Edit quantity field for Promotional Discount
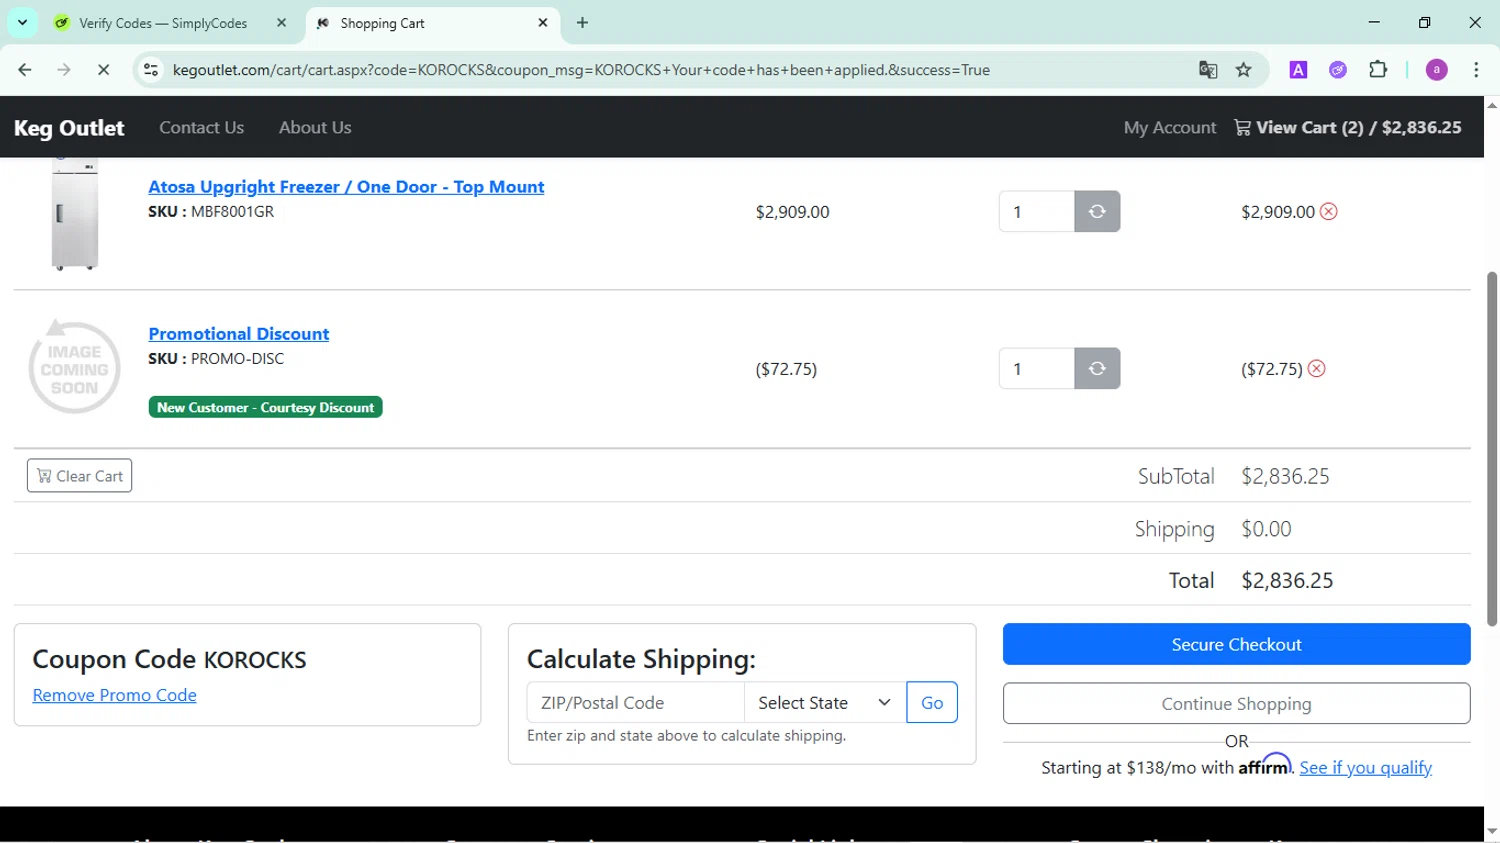The width and height of the screenshot is (1500, 843). (1036, 368)
